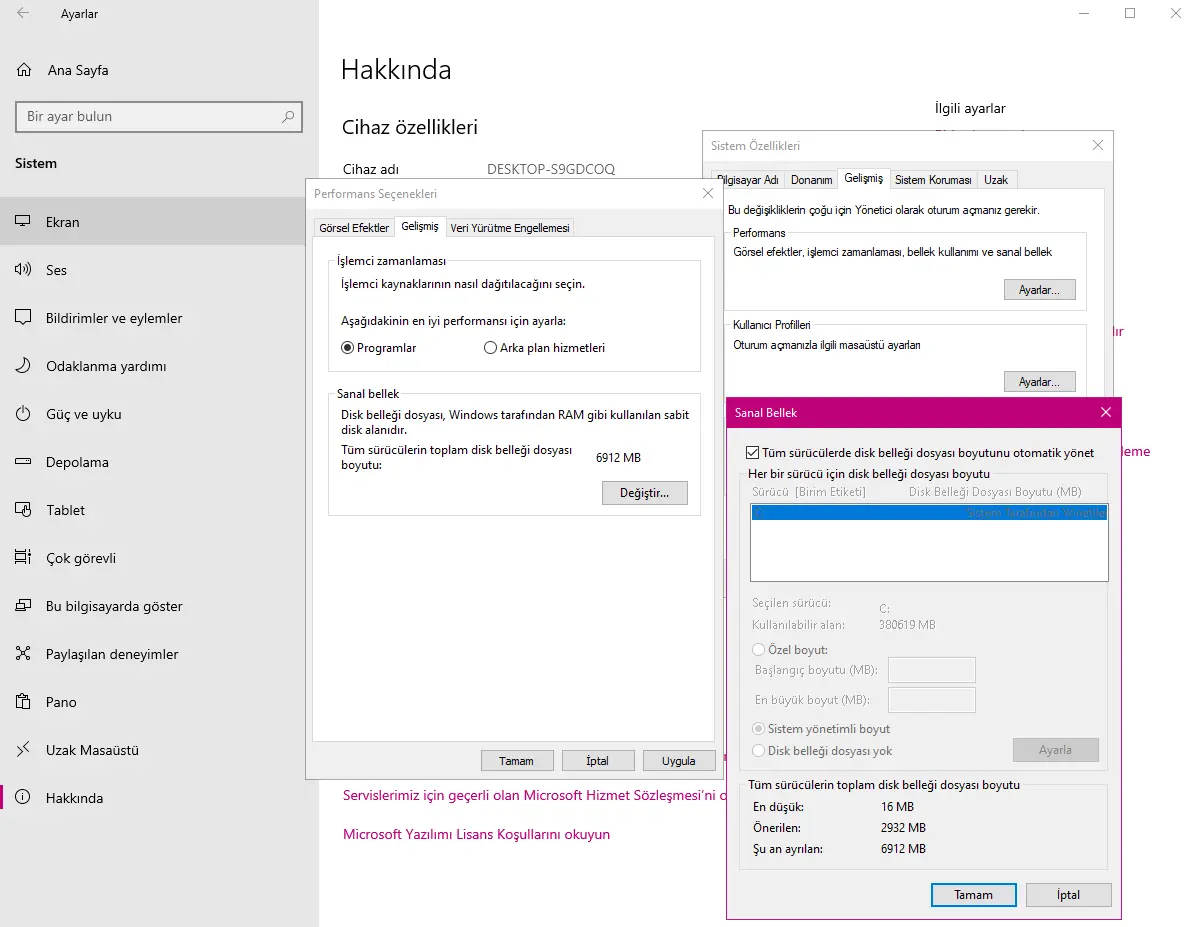Image resolution: width=1196 pixels, height=927 pixels.
Task: Maximize the Ayarlar window
Action: pyautogui.click(x=1130, y=13)
